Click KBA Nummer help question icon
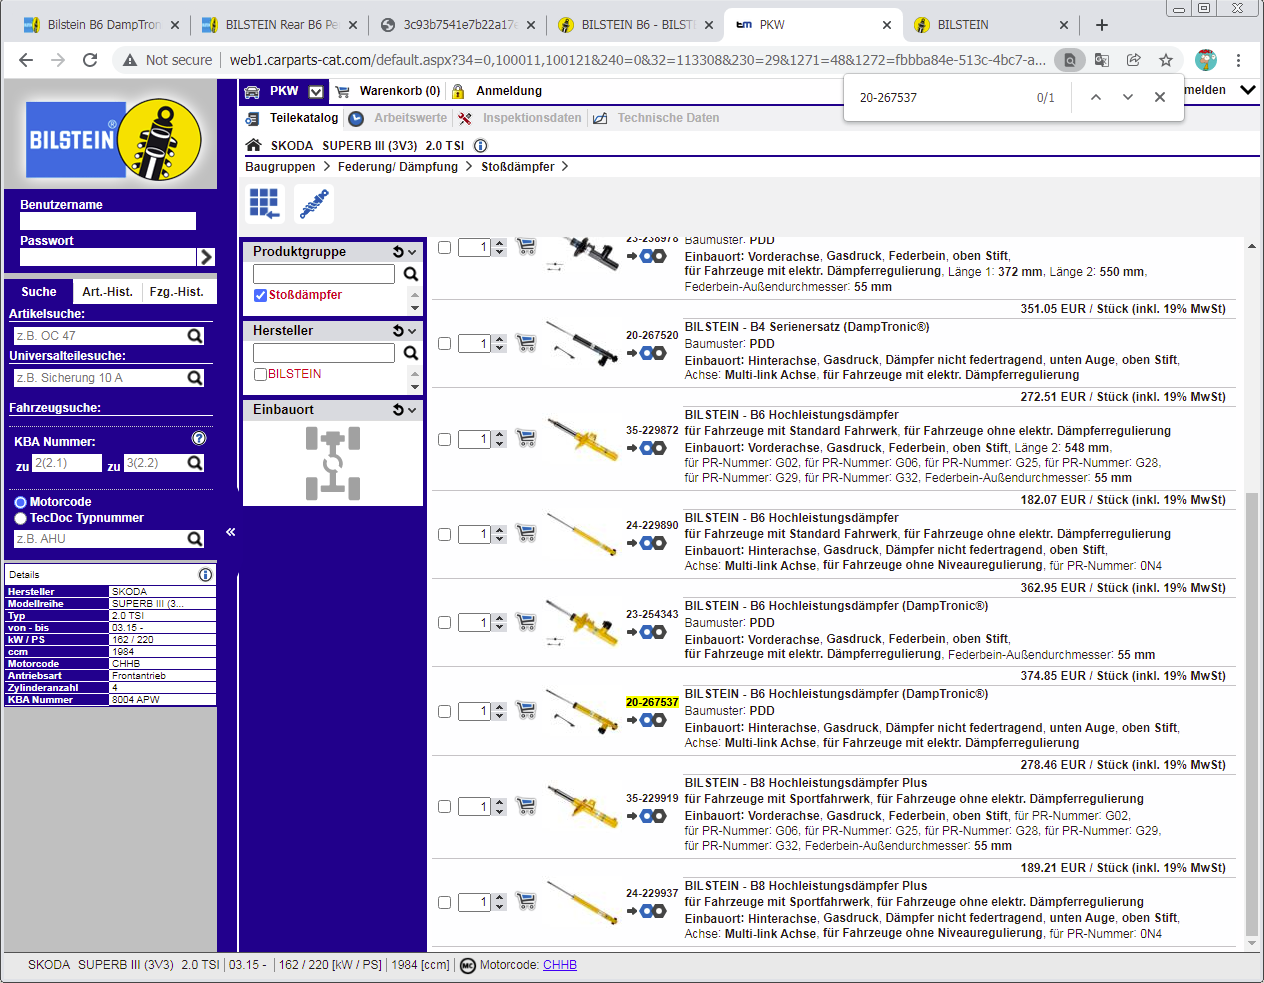 (199, 438)
